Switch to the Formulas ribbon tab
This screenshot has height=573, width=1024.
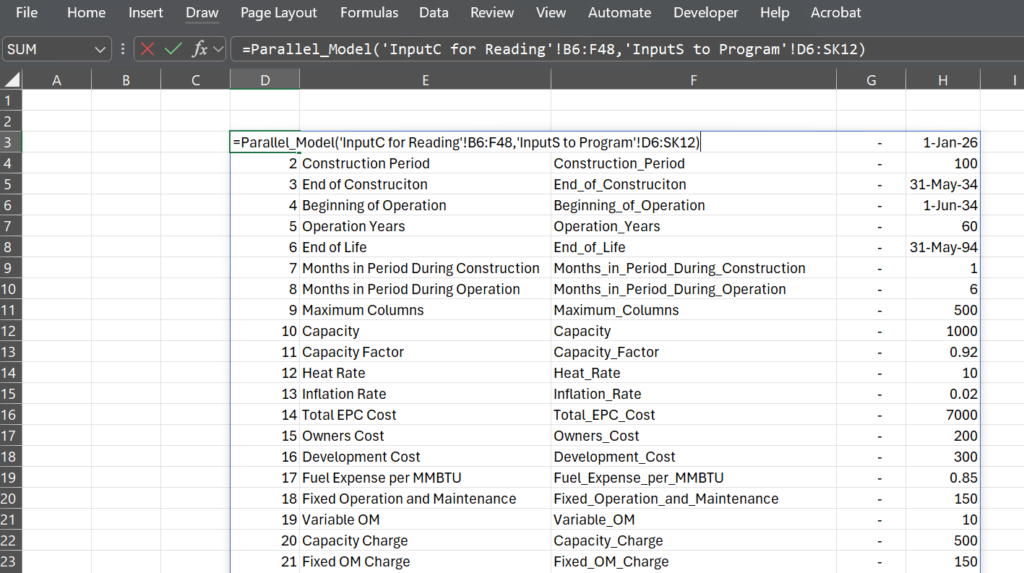(x=369, y=12)
